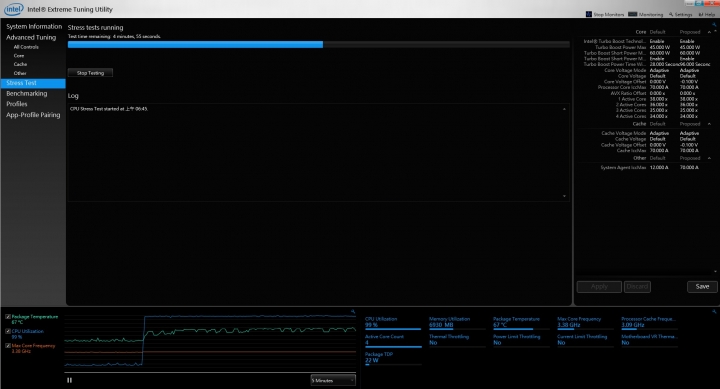Click the Package Temperature 67 °C tile

tap(521, 323)
